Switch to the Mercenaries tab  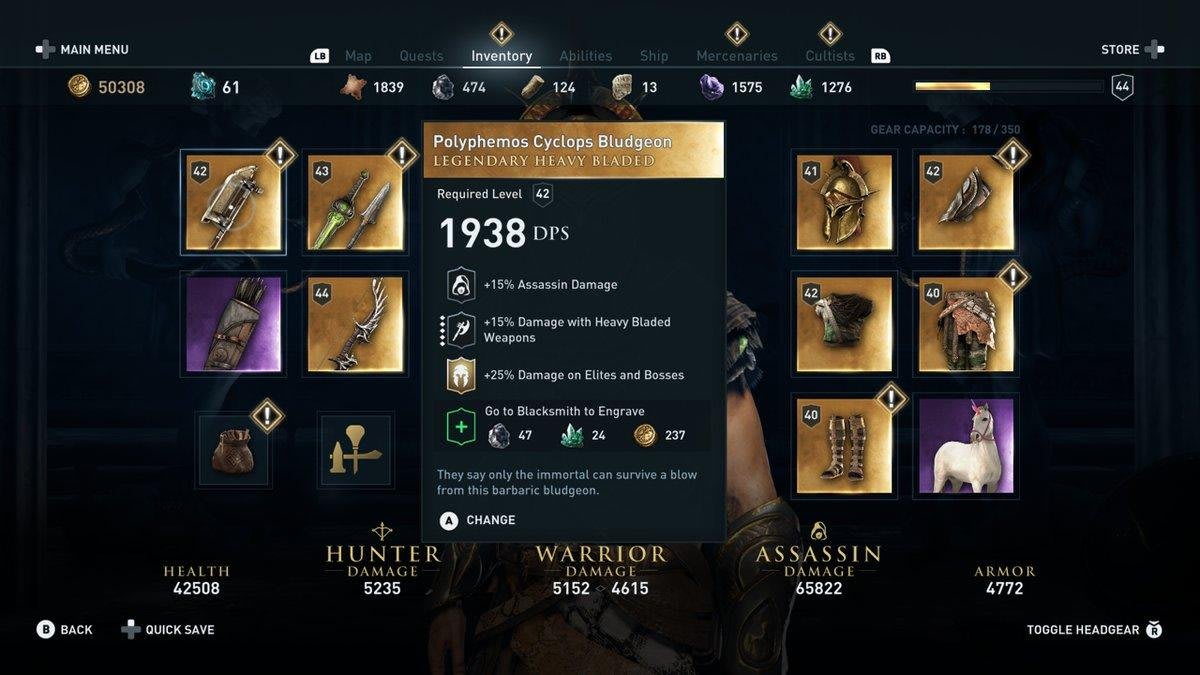point(737,56)
